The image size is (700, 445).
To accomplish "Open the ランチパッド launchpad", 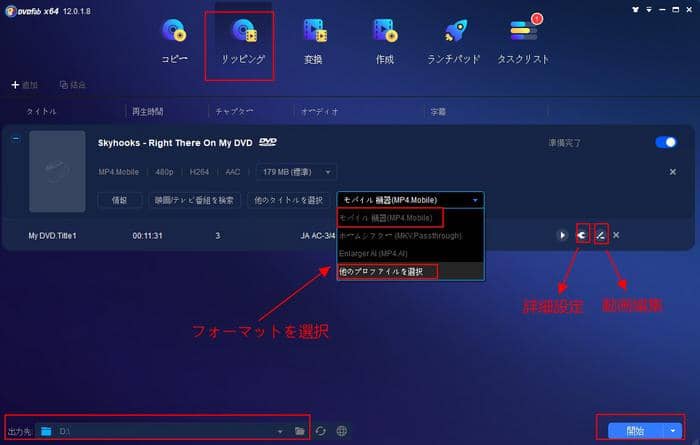I will 454,41.
